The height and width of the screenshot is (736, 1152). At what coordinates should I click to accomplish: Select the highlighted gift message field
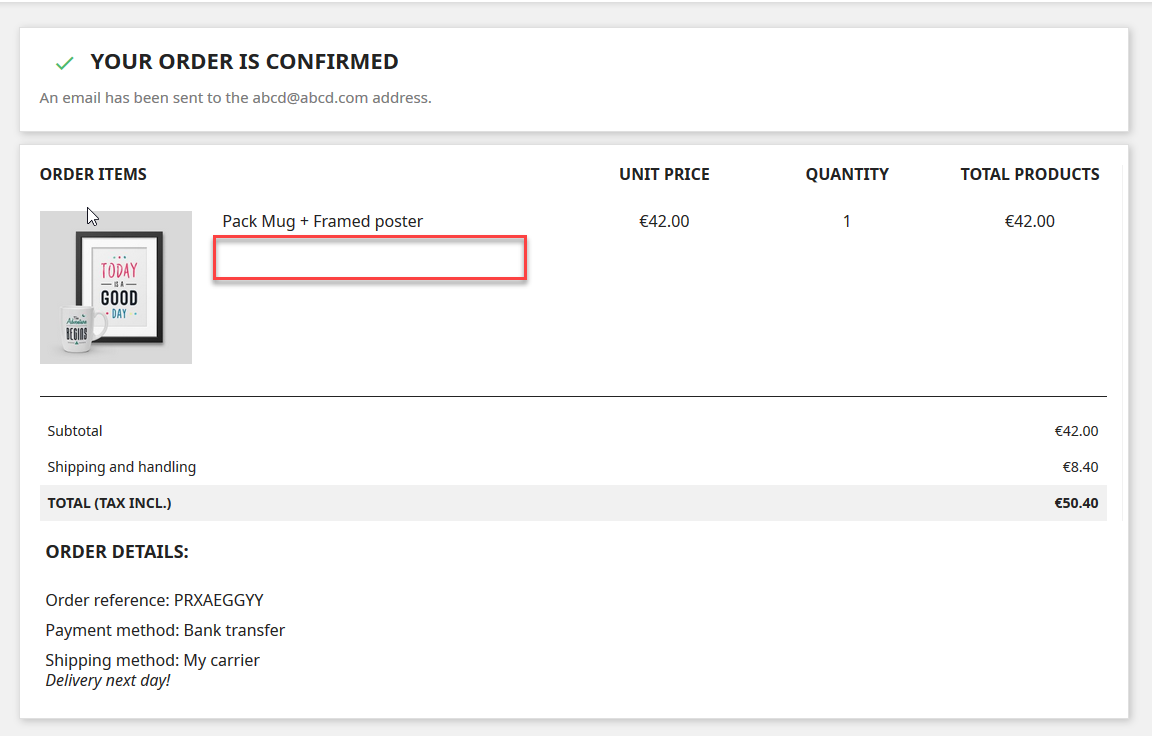[x=369, y=258]
